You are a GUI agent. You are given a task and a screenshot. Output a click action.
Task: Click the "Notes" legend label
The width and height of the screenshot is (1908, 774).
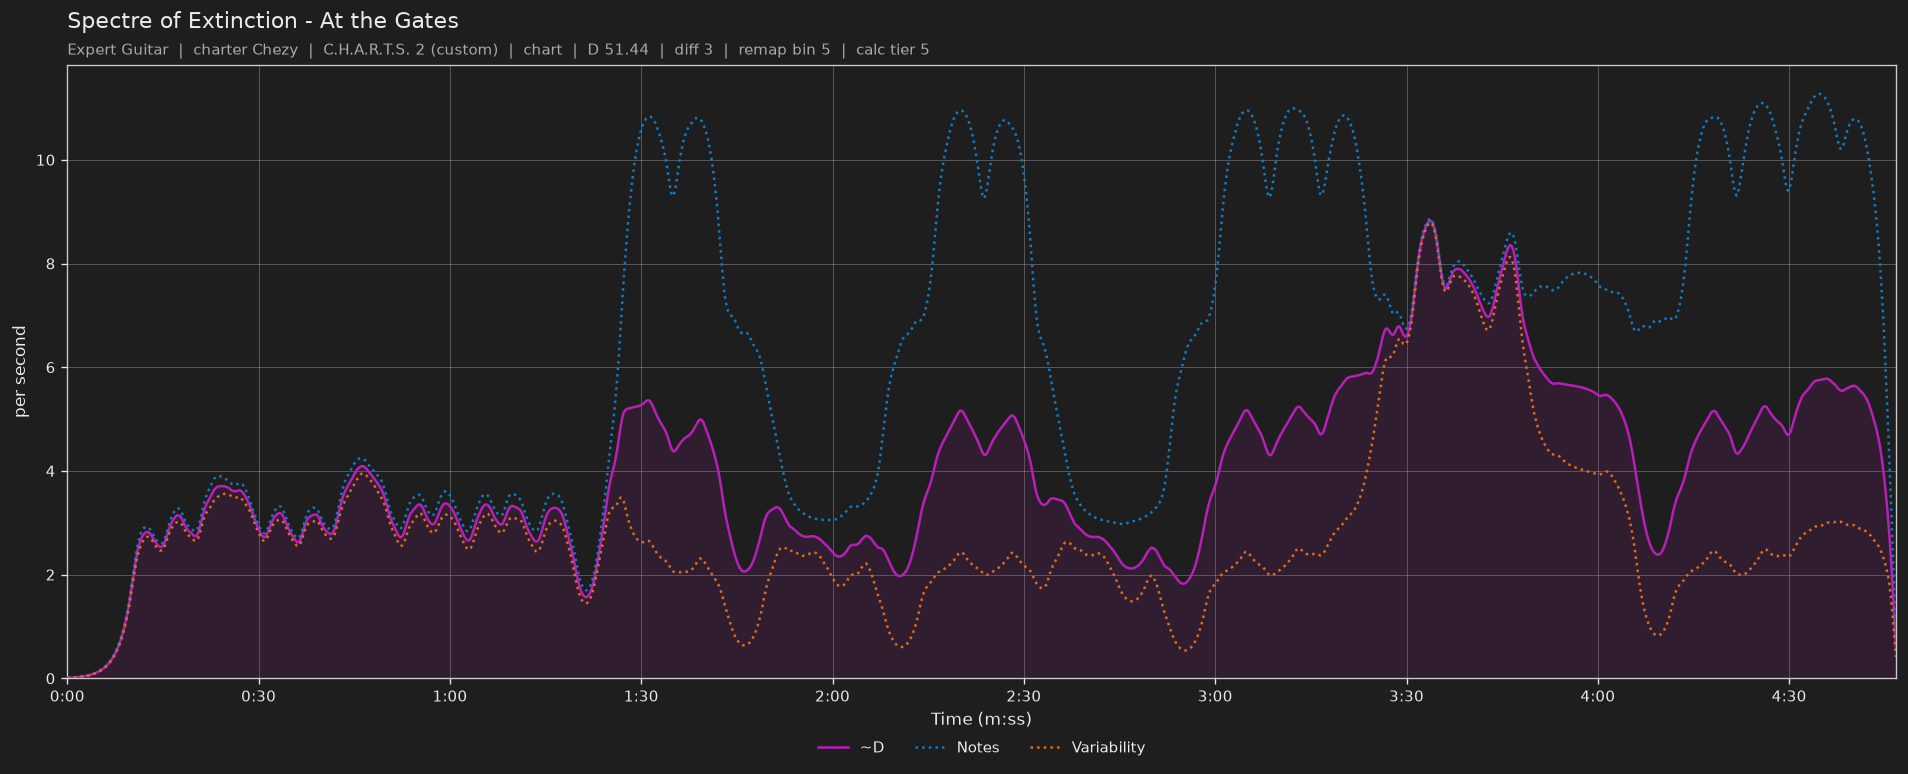click(x=978, y=748)
